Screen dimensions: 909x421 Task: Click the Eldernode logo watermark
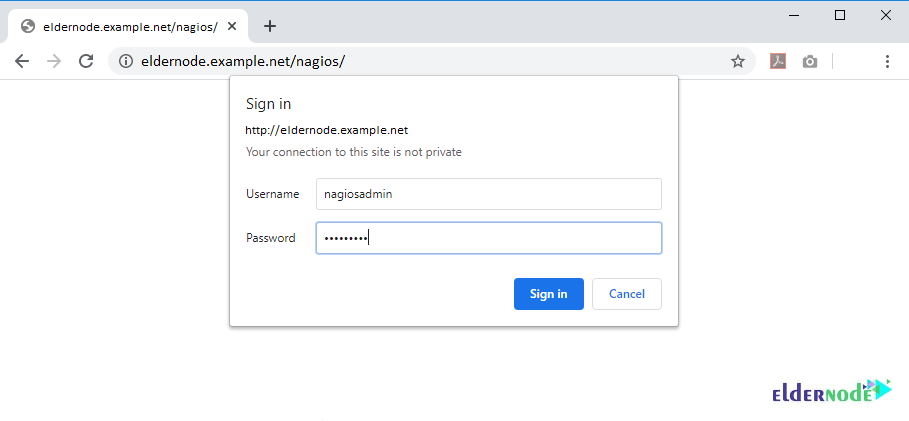pyautogui.click(x=832, y=391)
